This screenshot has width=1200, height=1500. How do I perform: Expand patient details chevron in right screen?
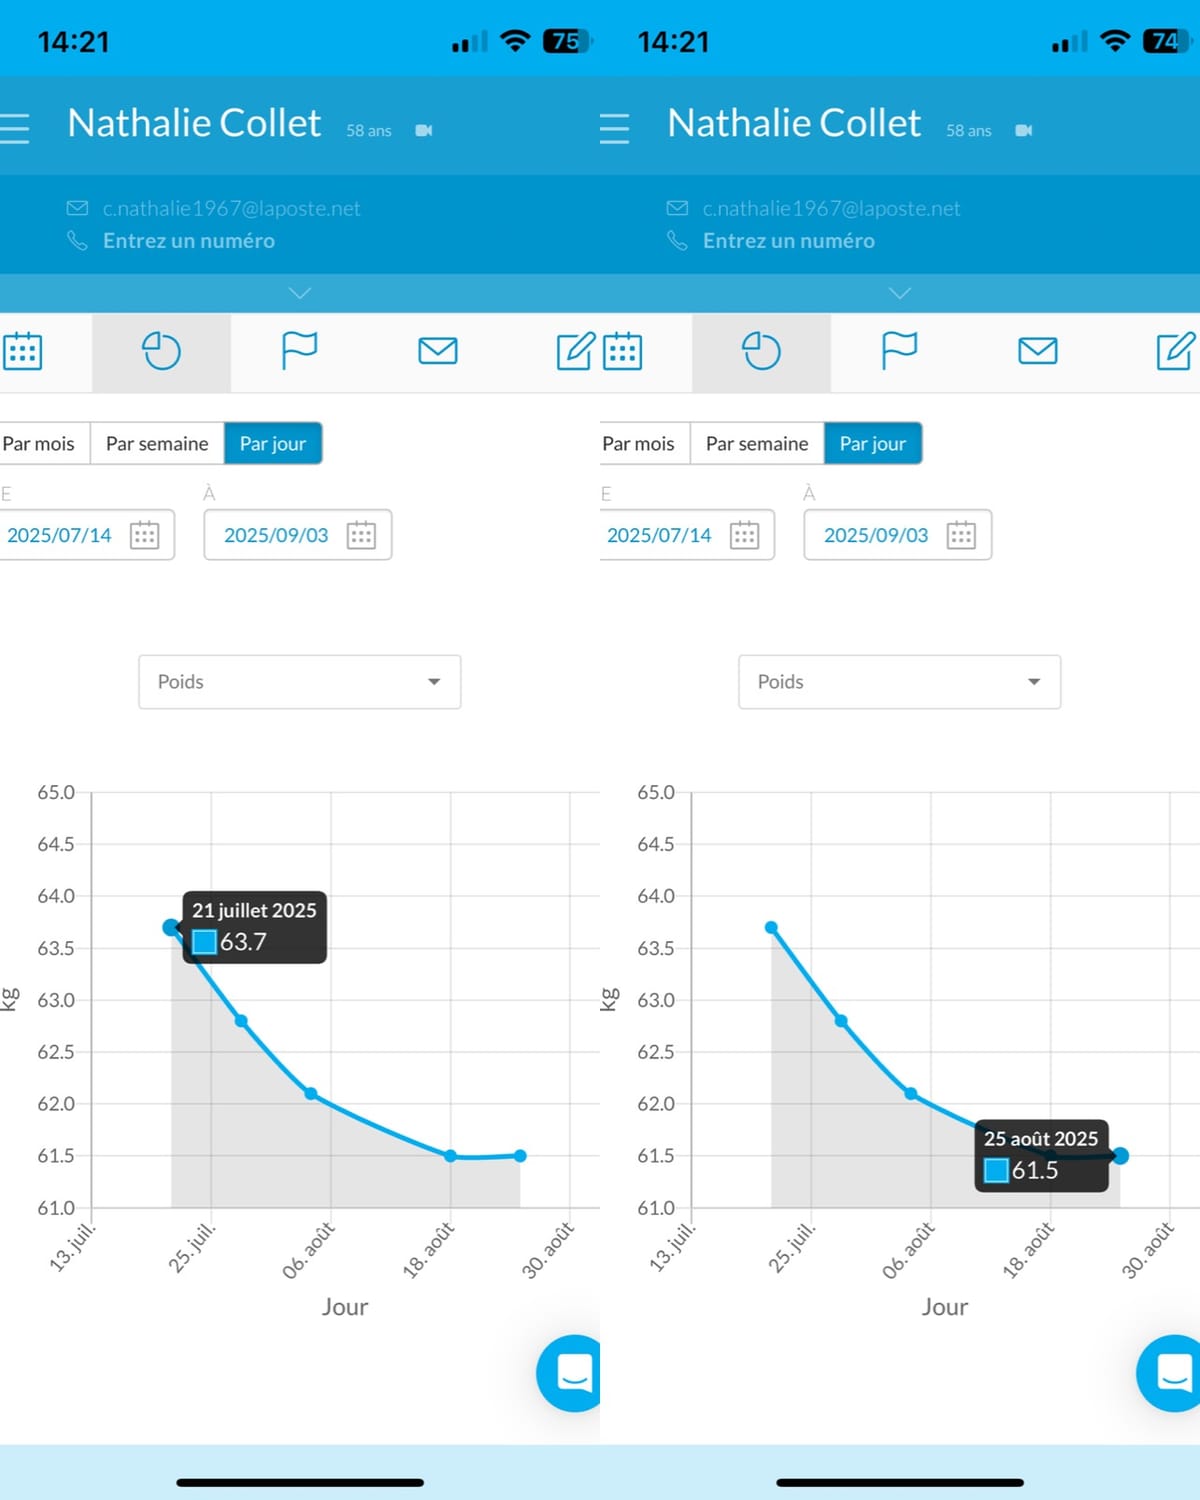point(900,293)
